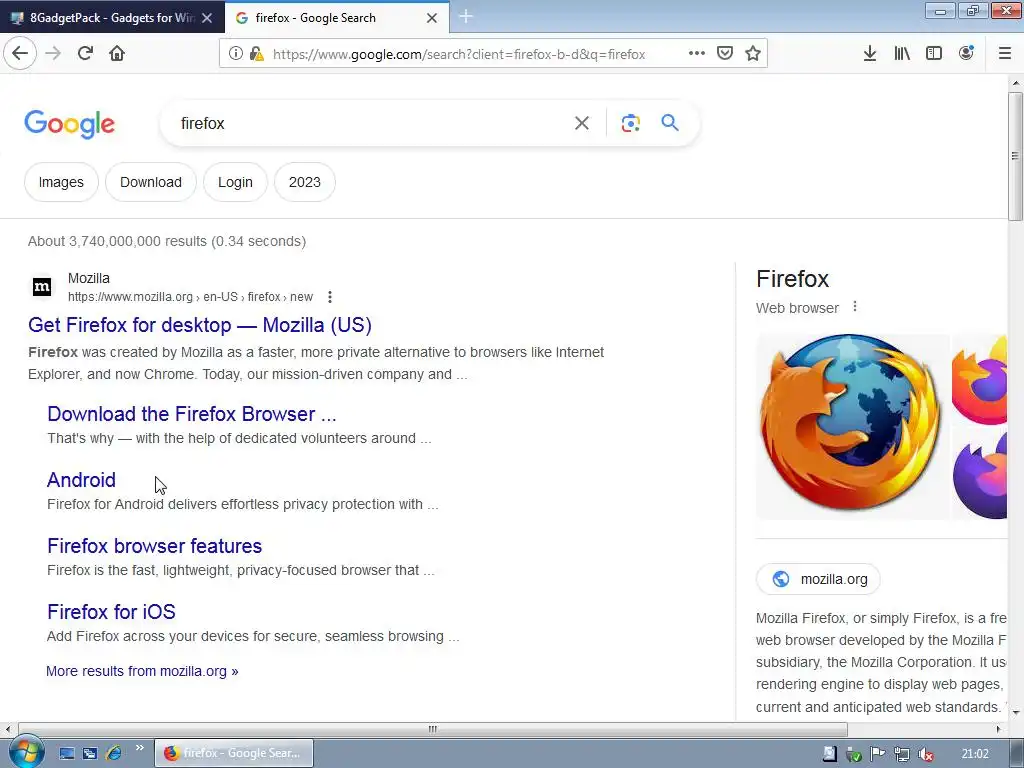1024x768 pixels.
Task: Open the Windows Start menu
Action: click(26, 752)
